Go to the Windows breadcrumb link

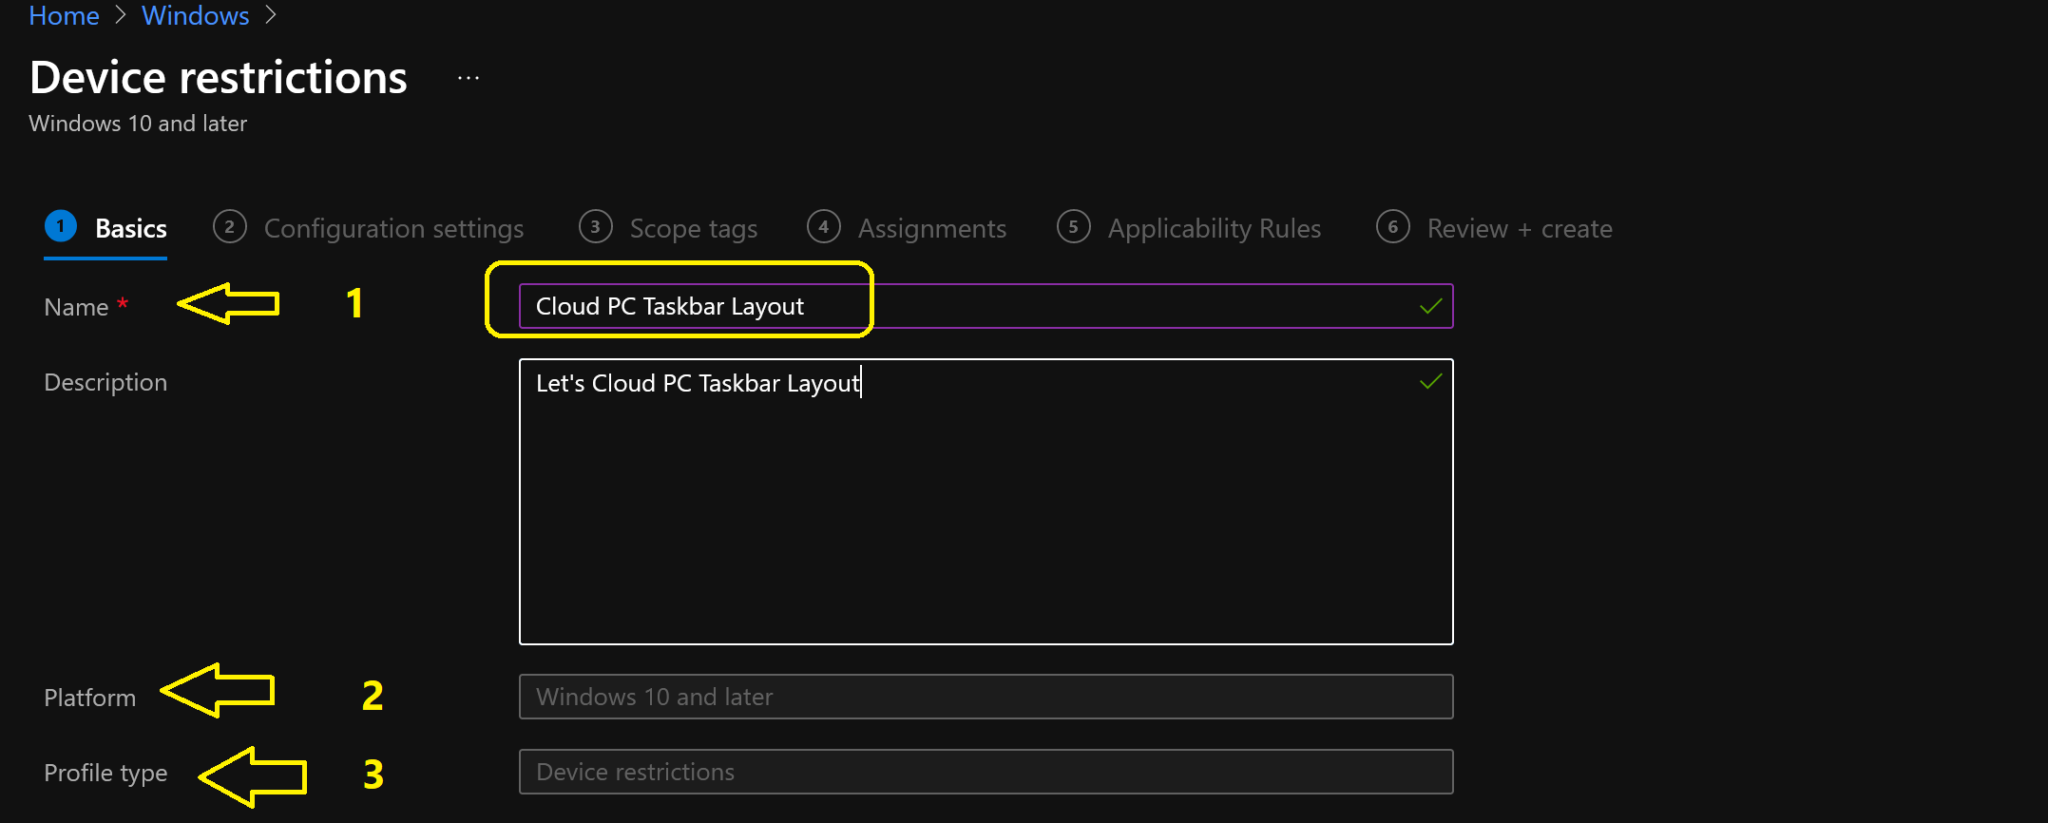click(195, 16)
